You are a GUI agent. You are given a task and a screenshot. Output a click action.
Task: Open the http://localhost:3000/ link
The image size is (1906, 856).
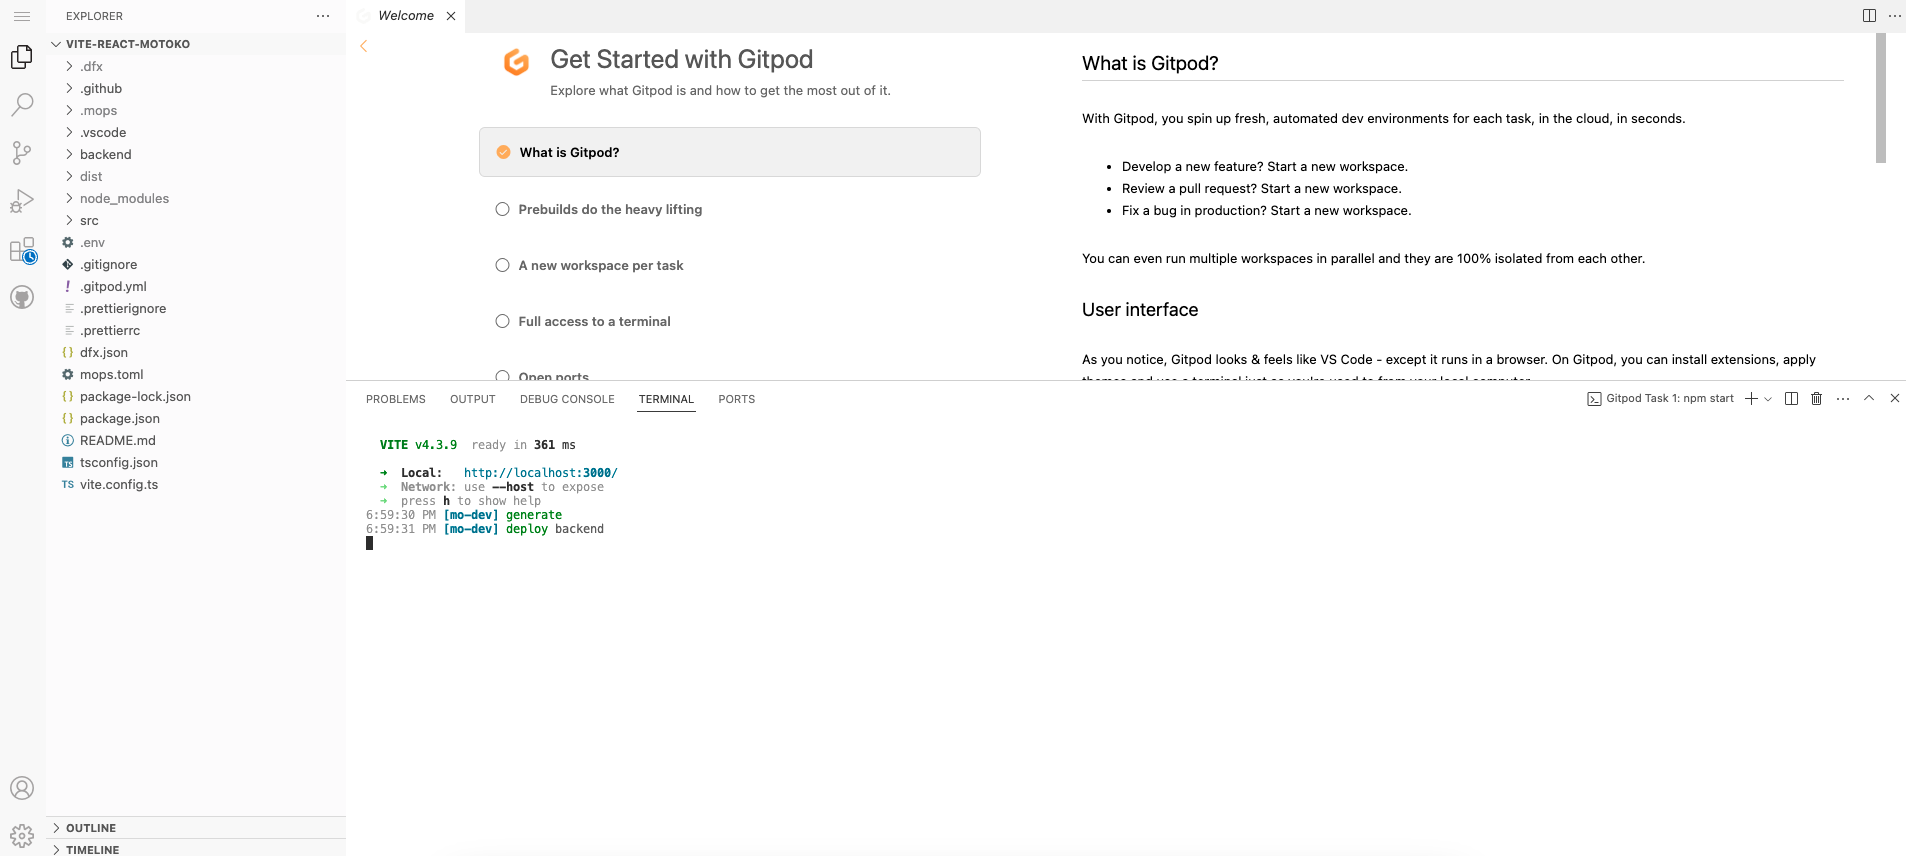(x=541, y=473)
